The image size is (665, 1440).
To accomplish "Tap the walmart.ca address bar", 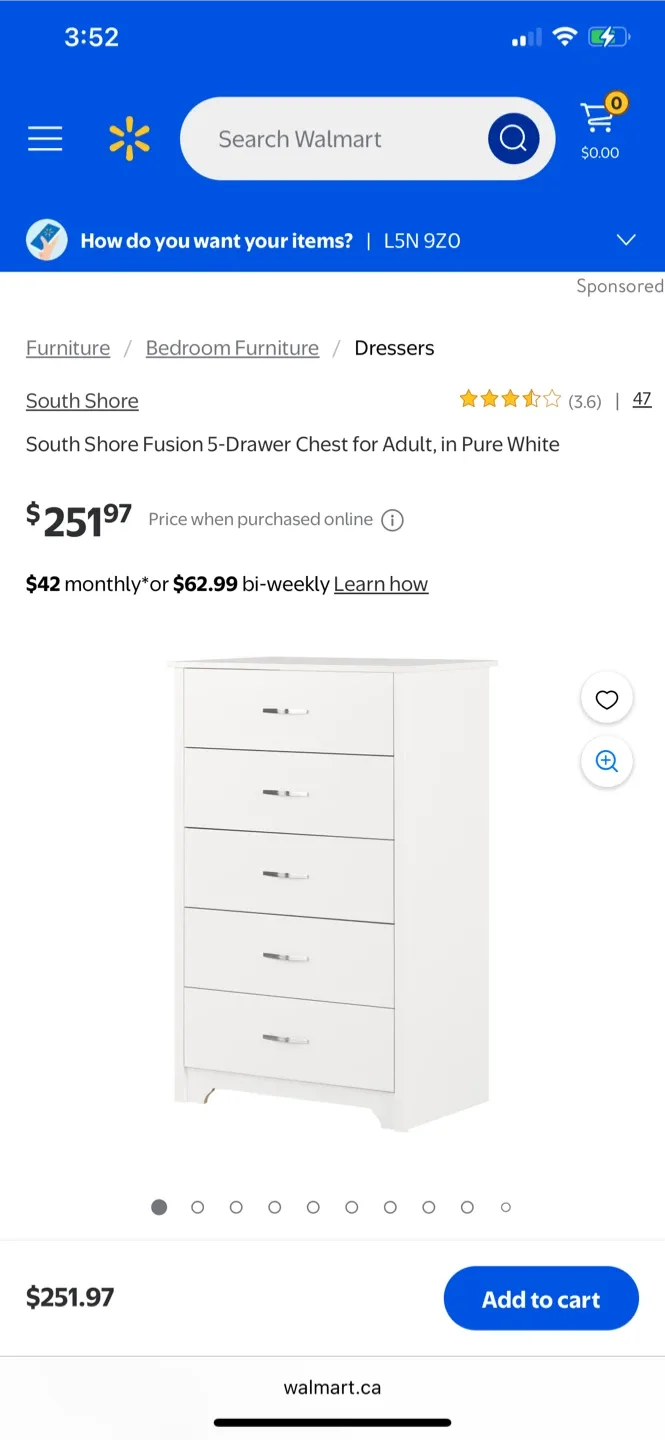I will point(332,1387).
